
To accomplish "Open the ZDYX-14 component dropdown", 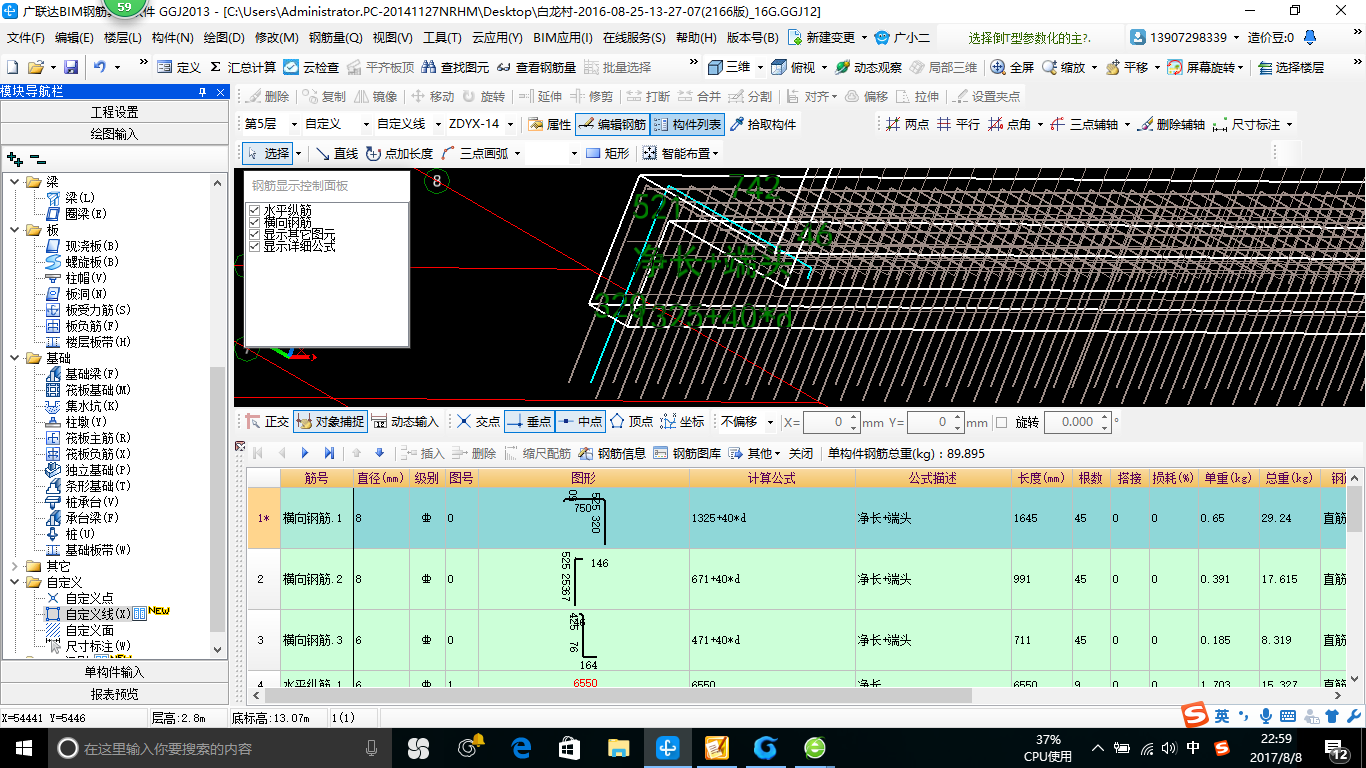I will pyautogui.click(x=510, y=125).
